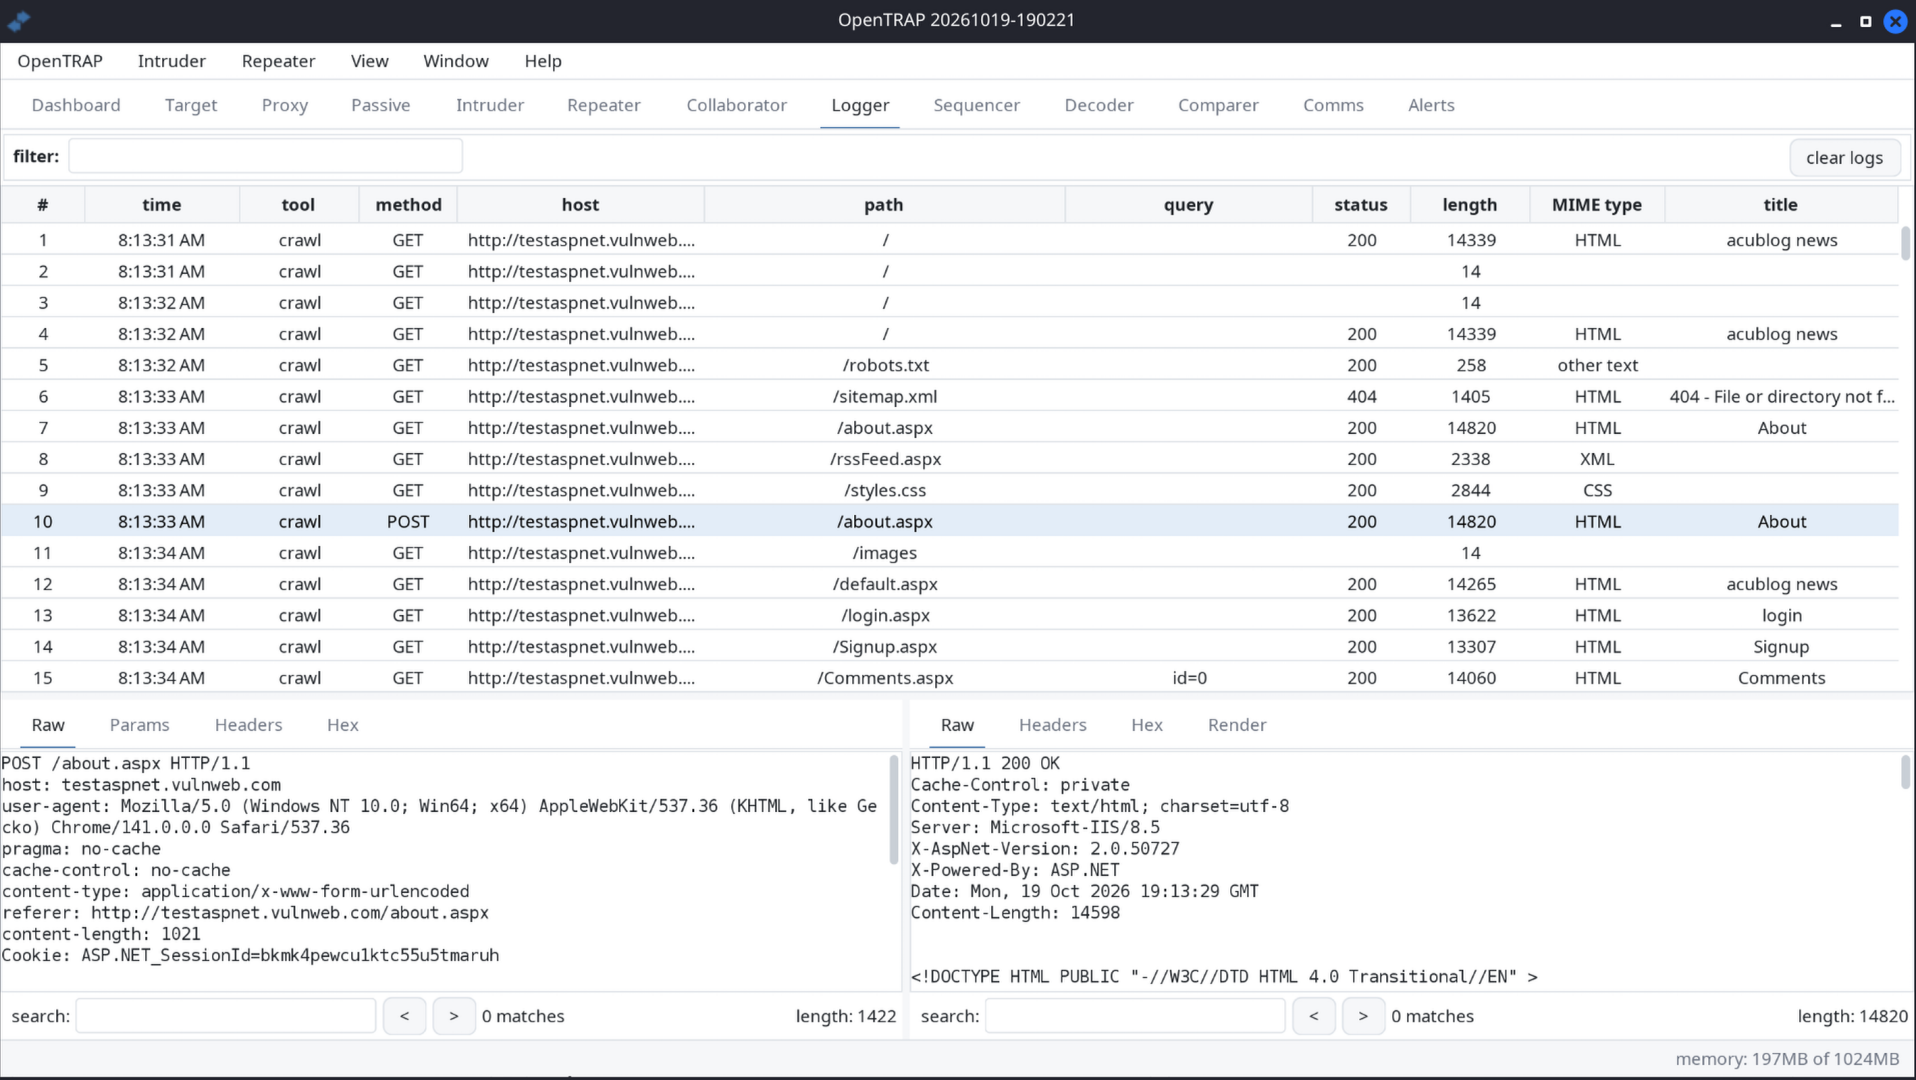Sort log table by status column header
The height and width of the screenshot is (1080, 1916).
[1361, 205]
